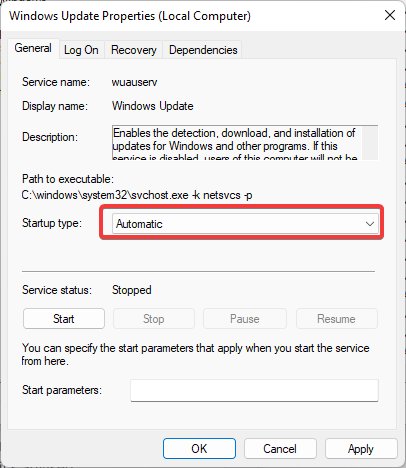The image size is (406, 468).
Task: Start the Windows Update service
Action: click(64, 319)
